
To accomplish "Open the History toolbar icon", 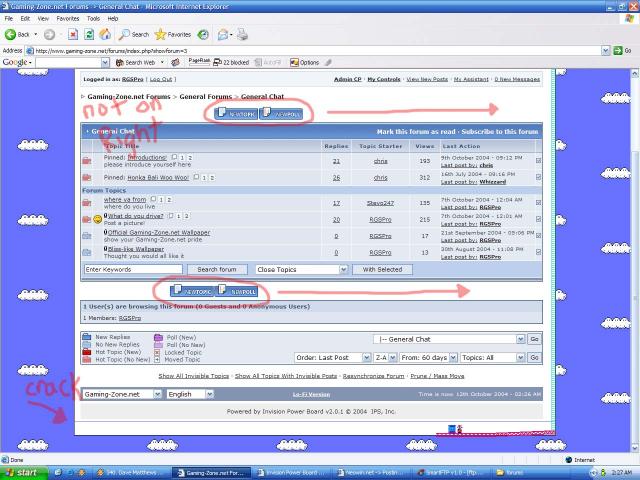I will (203, 35).
